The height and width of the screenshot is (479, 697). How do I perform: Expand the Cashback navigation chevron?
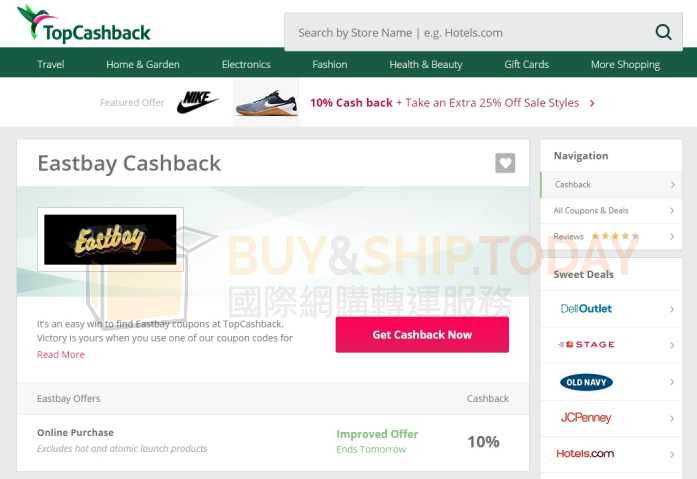click(673, 184)
